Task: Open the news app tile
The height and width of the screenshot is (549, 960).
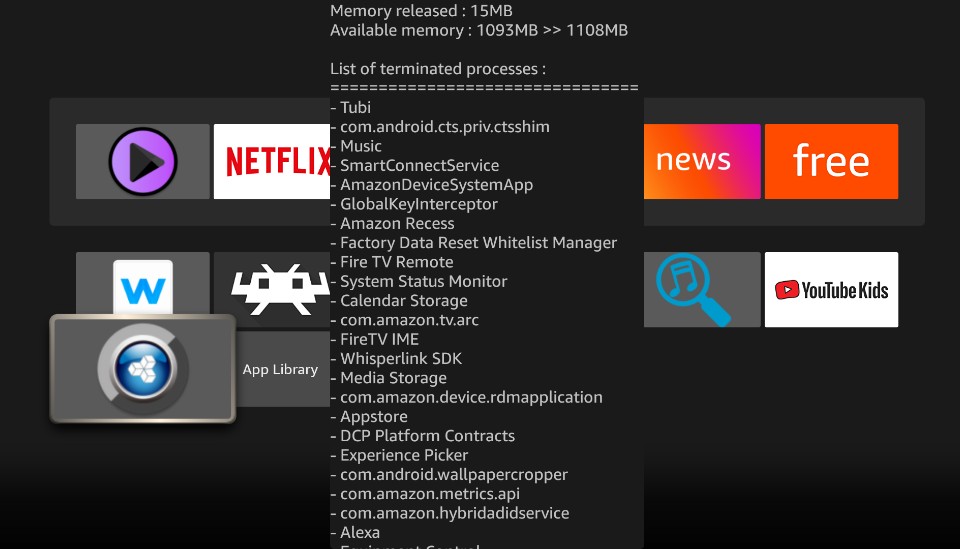Action: 702,162
